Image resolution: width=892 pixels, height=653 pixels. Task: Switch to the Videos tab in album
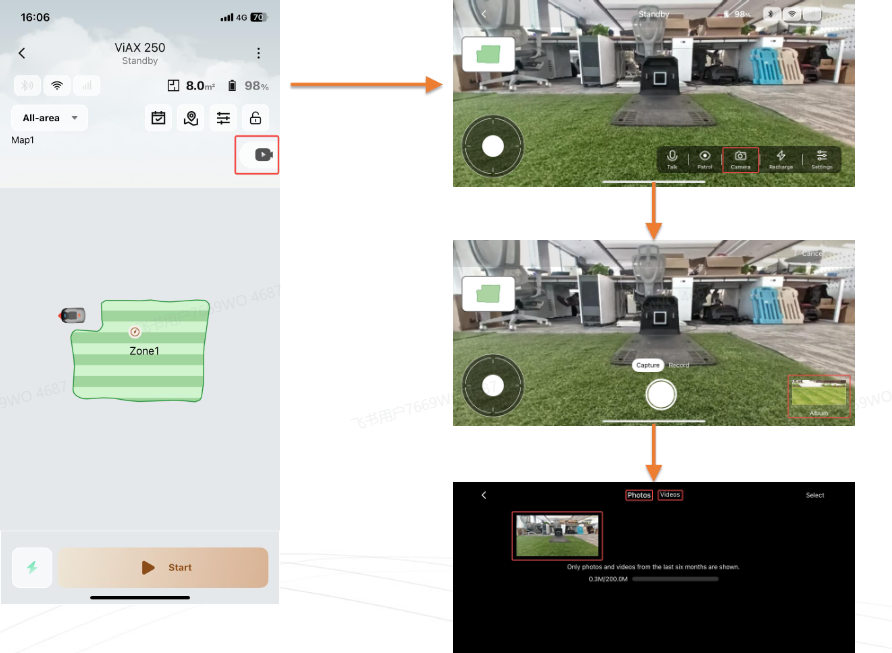[x=670, y=495]
